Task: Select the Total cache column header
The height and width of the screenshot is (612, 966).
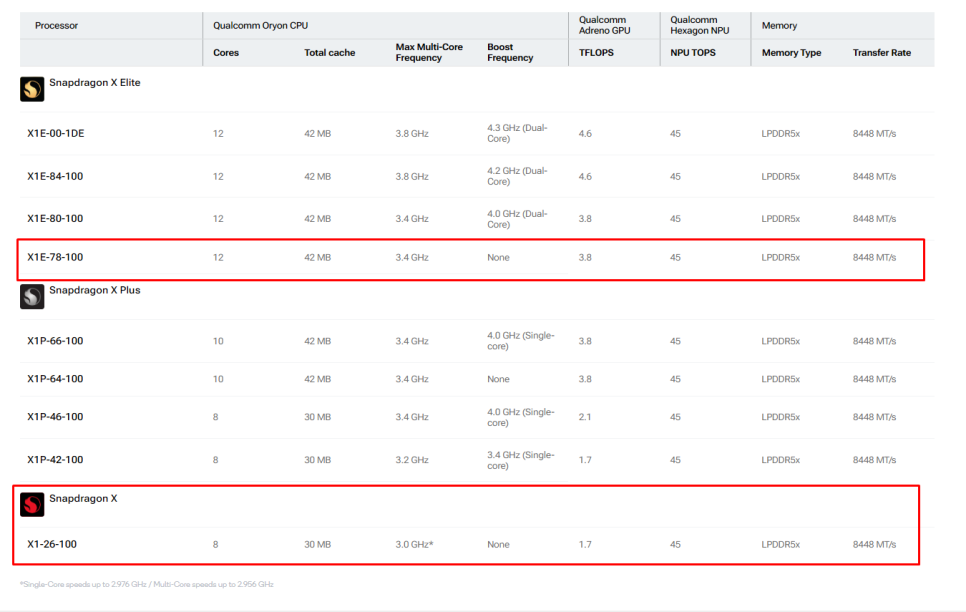Action: pos(329,53)
